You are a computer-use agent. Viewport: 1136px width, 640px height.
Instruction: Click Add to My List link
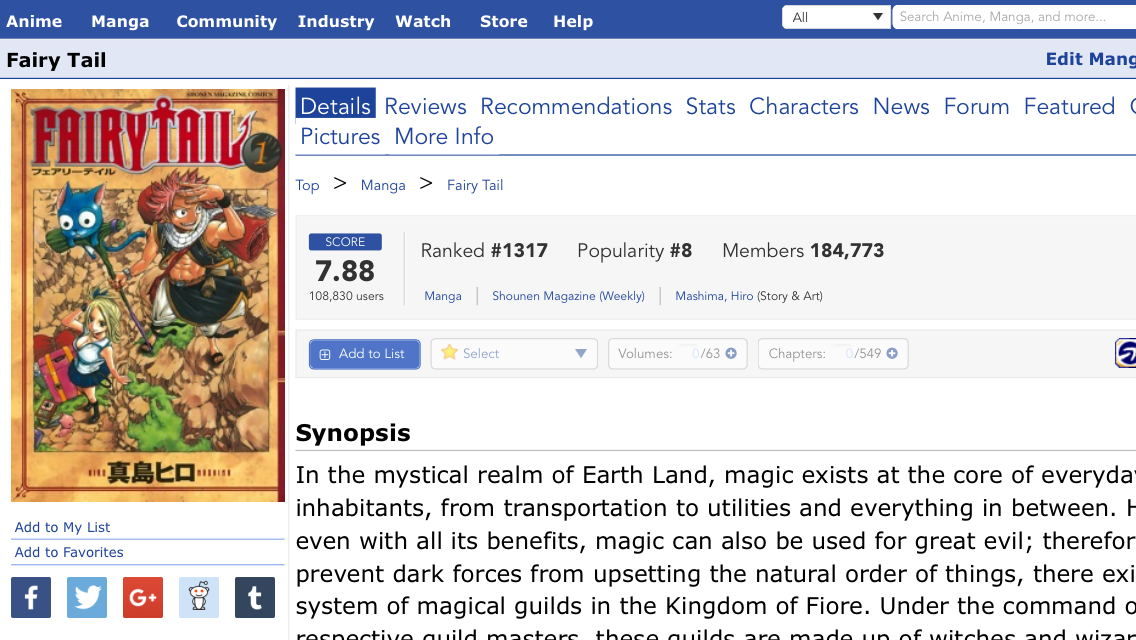coord(62,527)
